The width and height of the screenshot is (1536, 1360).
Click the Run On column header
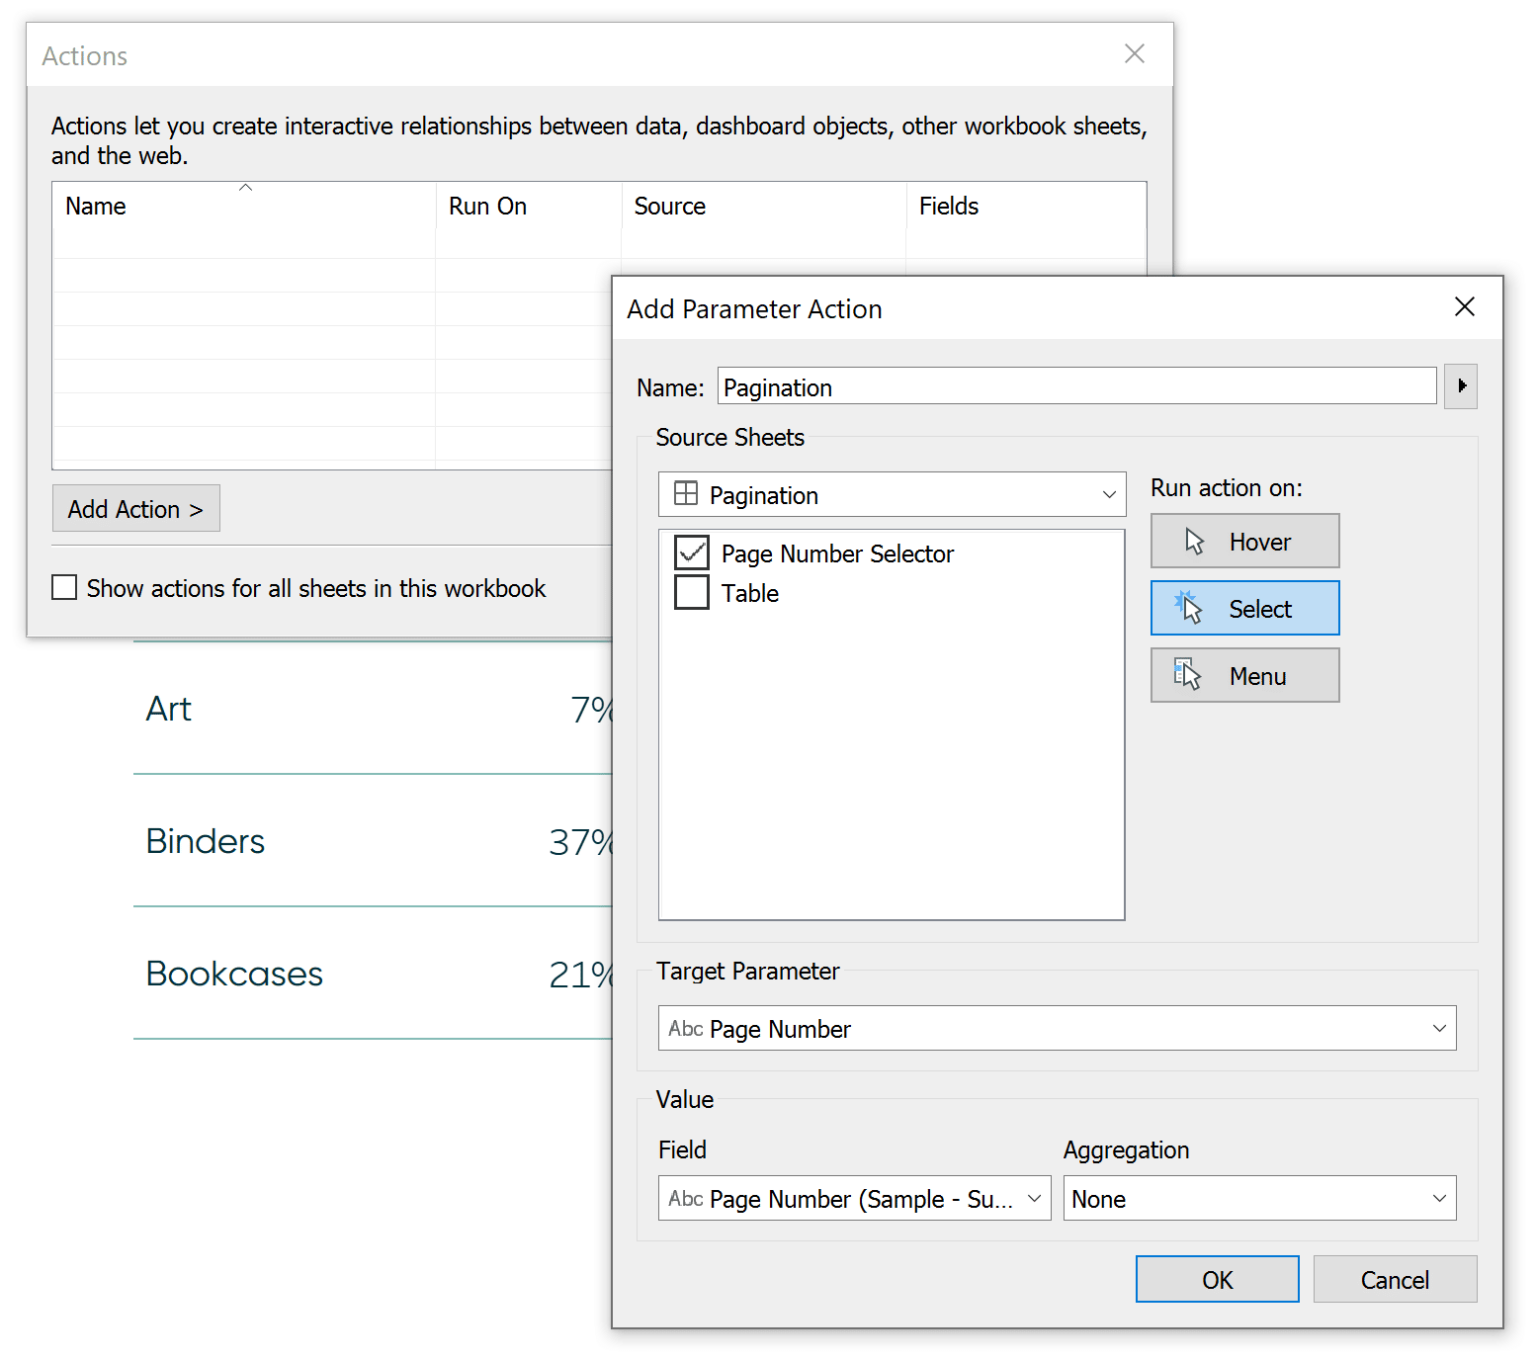[x=488, y=206]
